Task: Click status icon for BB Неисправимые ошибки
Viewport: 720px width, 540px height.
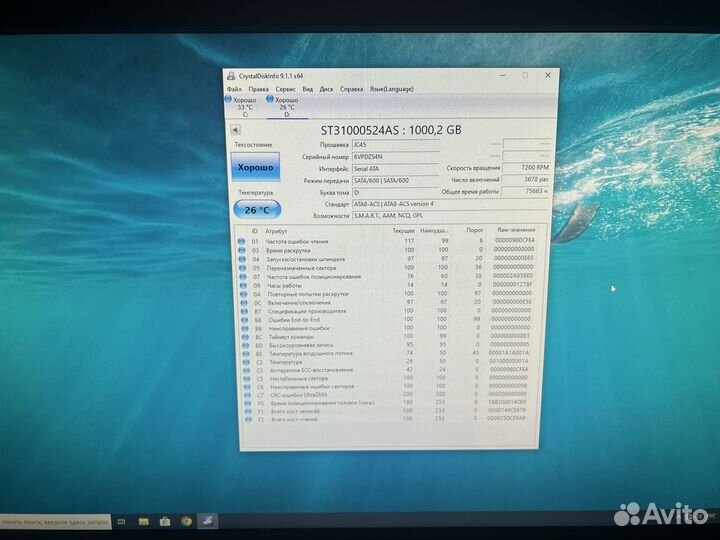Action: 246,328
